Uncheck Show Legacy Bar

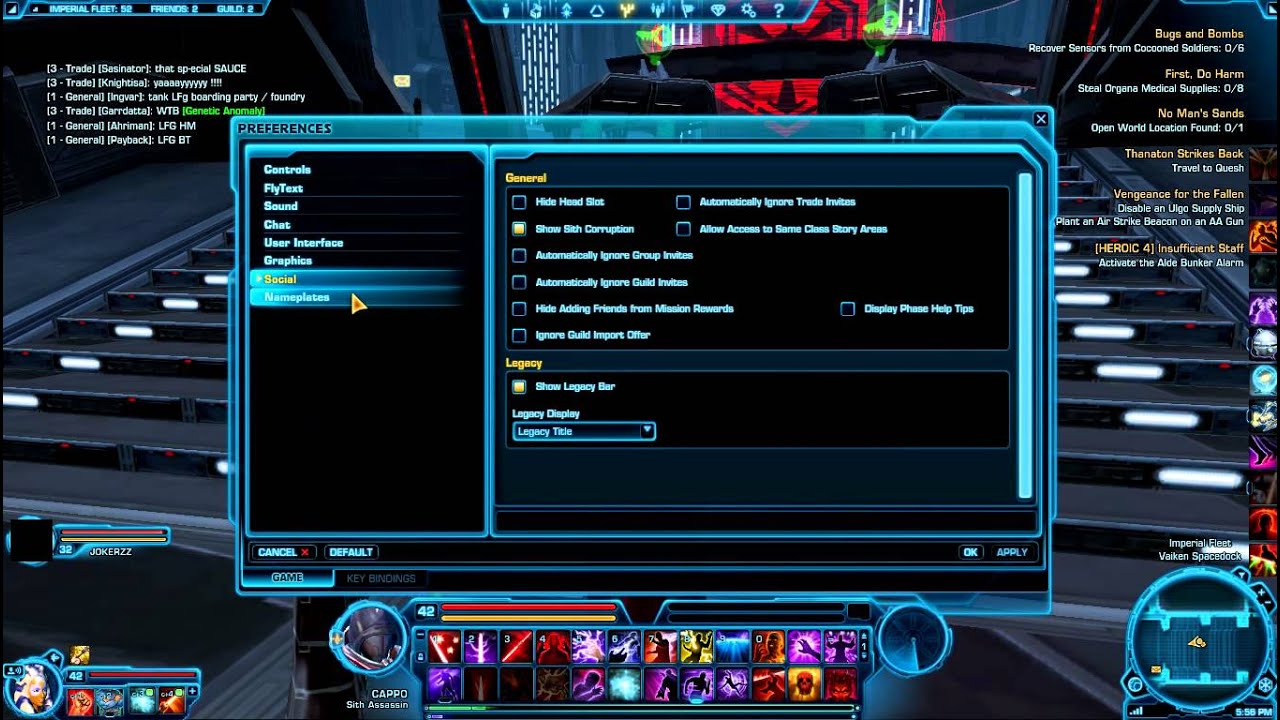coord(519,386)
